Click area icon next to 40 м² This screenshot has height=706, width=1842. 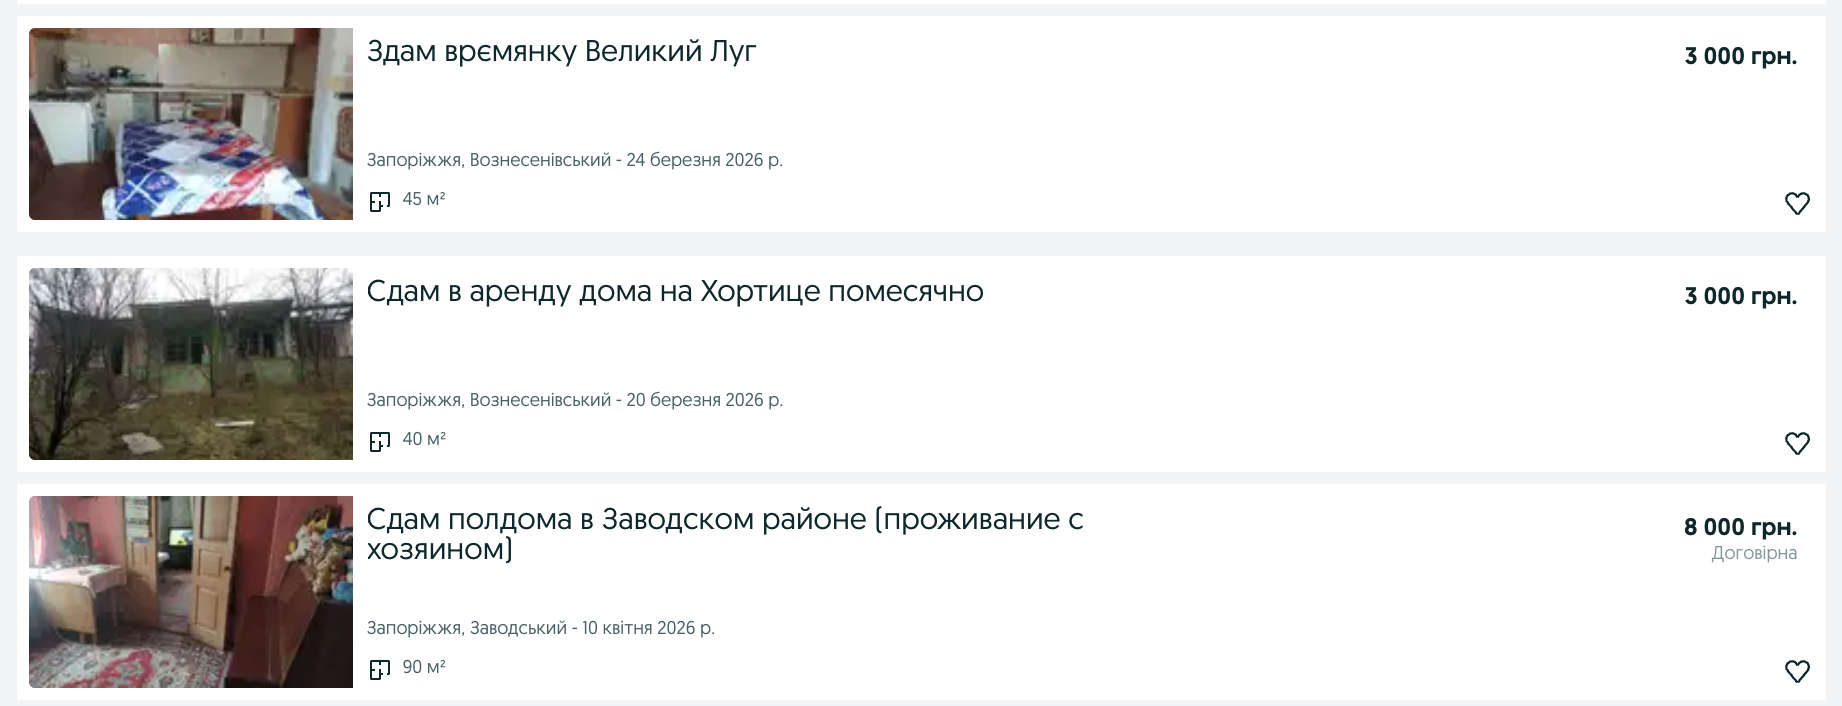tap(379, 442)
